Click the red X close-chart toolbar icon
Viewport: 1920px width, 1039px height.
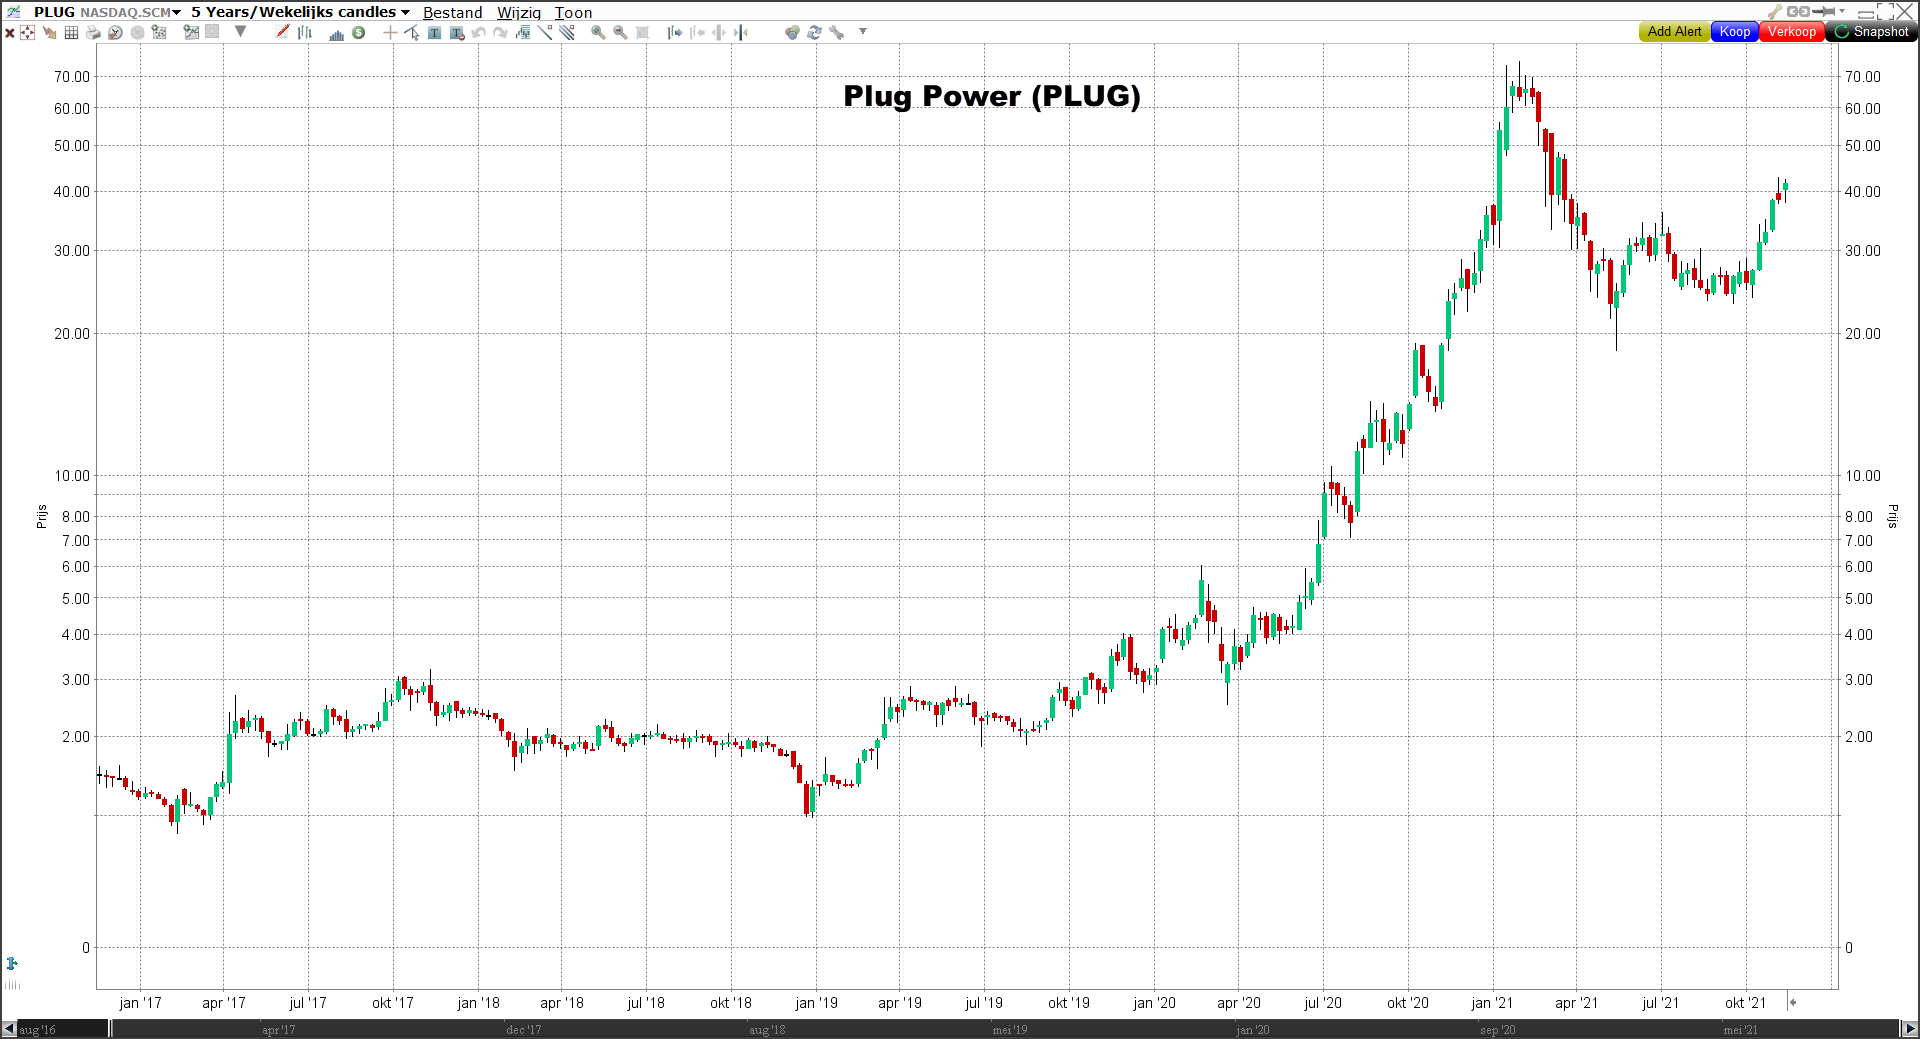(9, 33)
